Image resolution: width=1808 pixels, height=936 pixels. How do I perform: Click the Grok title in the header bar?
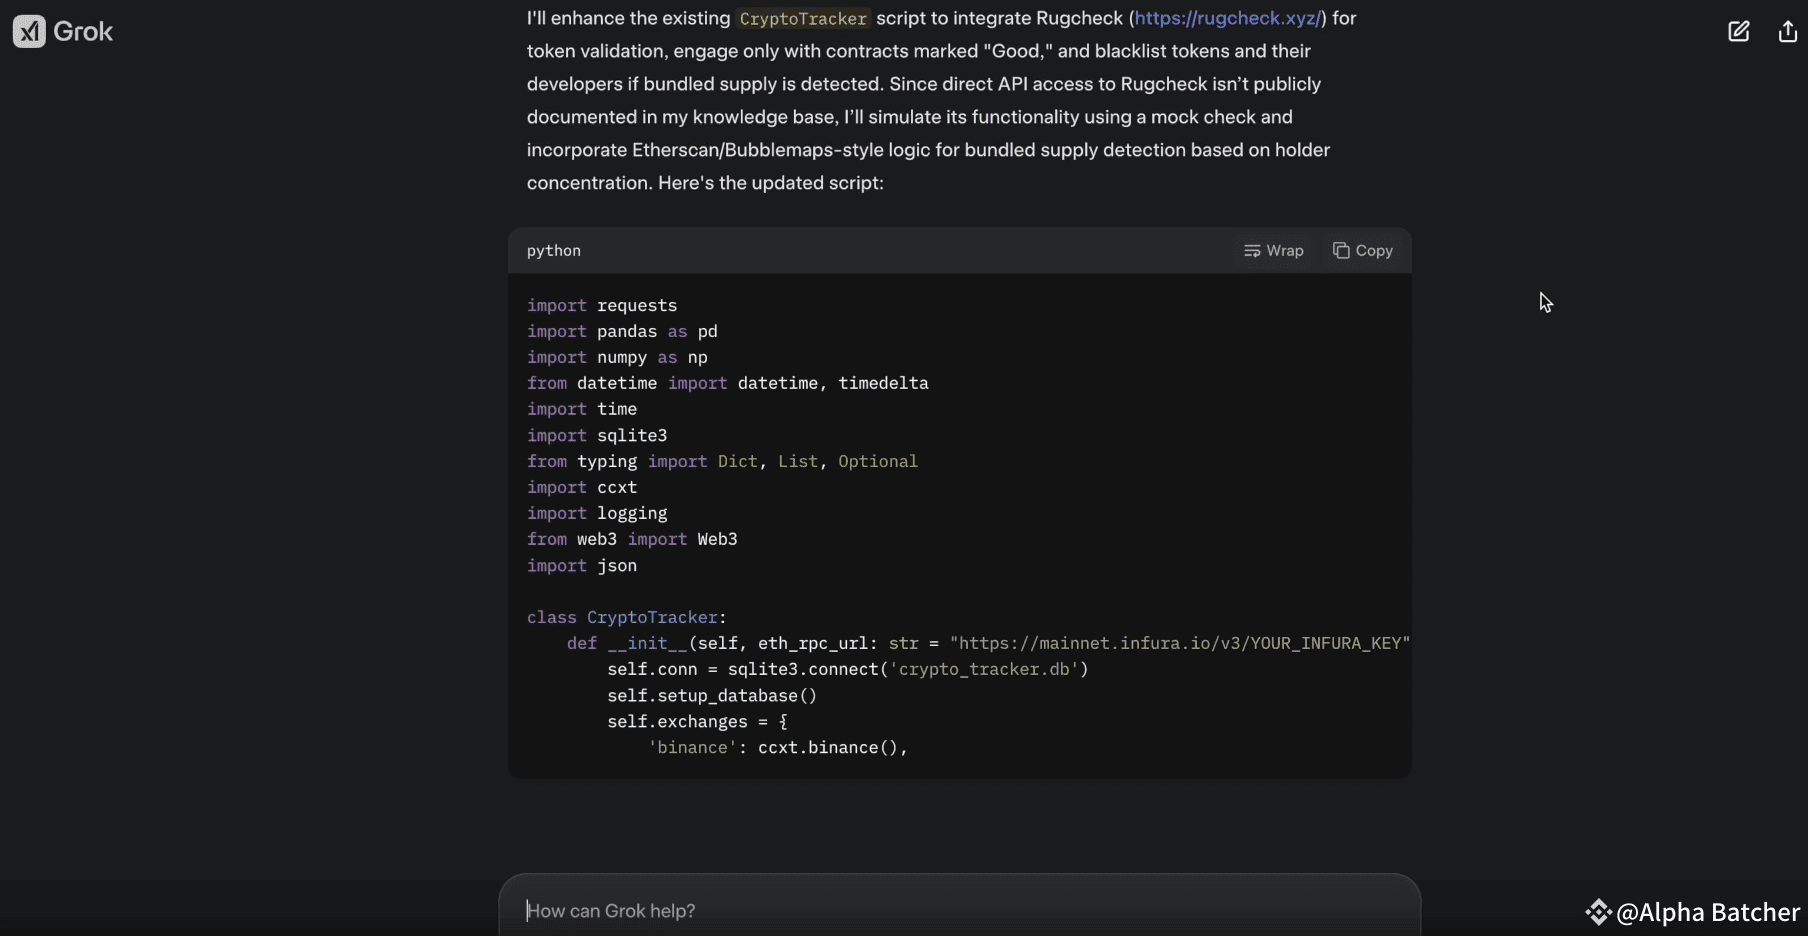[85, 31]
